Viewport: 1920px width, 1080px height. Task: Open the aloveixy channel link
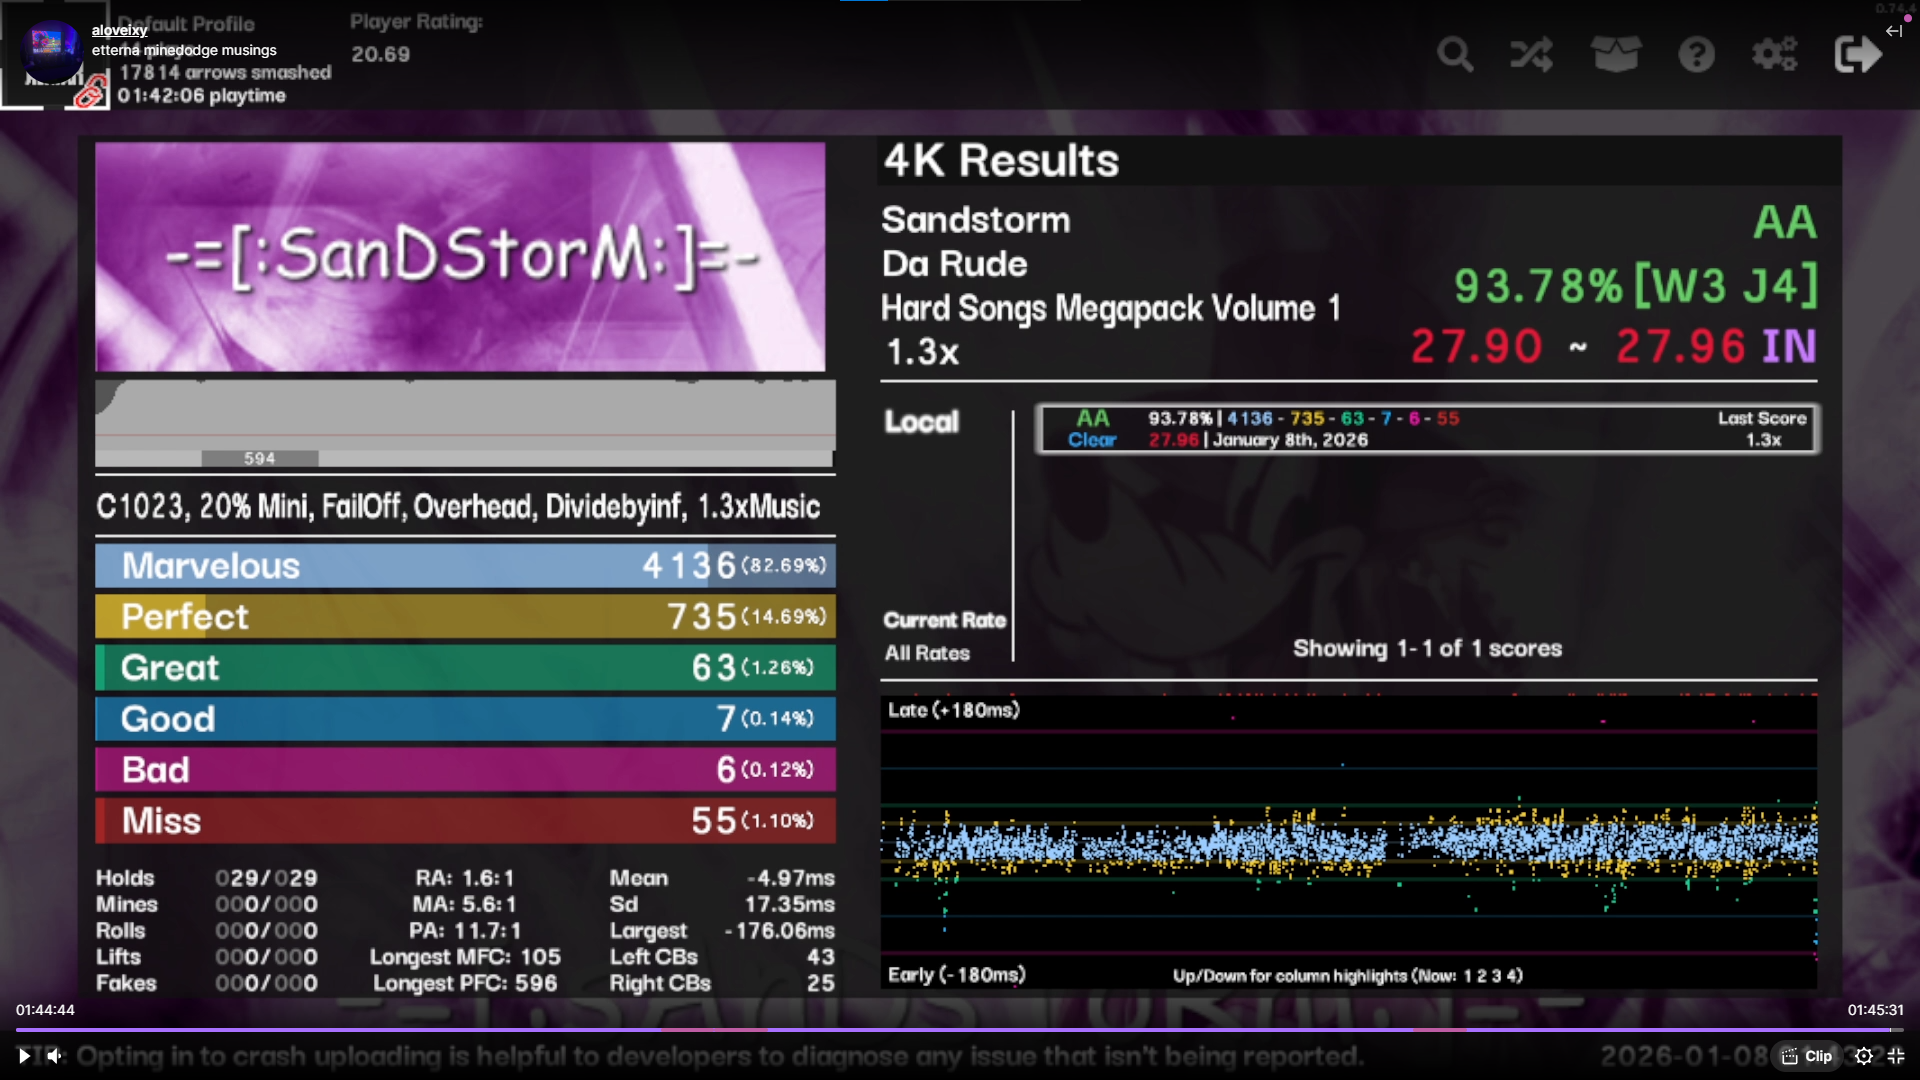(119, 30)
